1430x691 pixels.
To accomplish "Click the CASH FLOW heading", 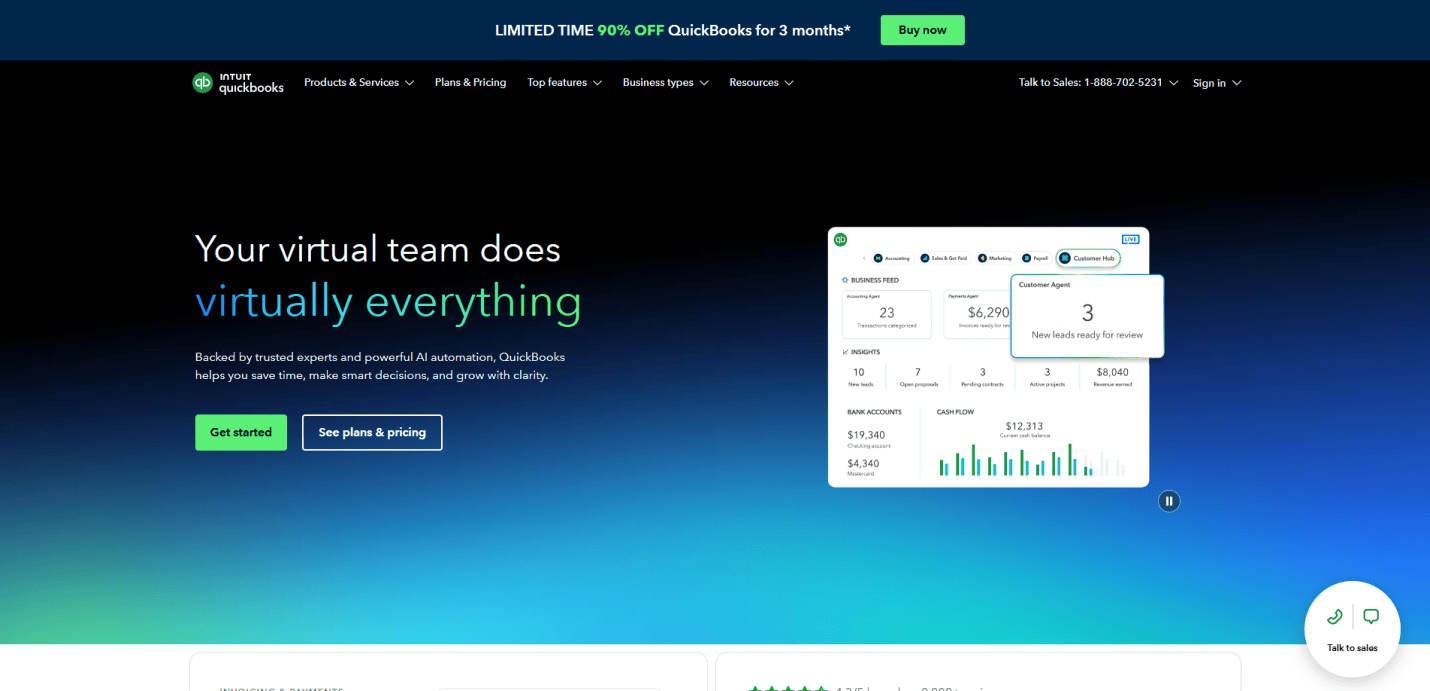I will tap(955, 412).
